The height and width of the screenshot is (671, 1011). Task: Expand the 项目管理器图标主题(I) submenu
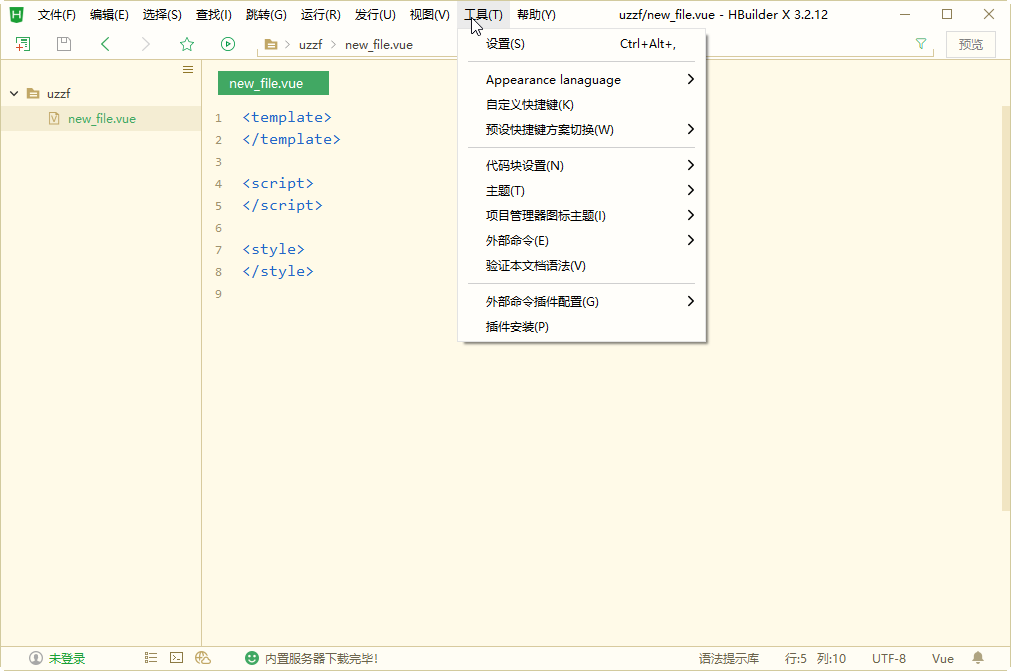tap(581, 215)
